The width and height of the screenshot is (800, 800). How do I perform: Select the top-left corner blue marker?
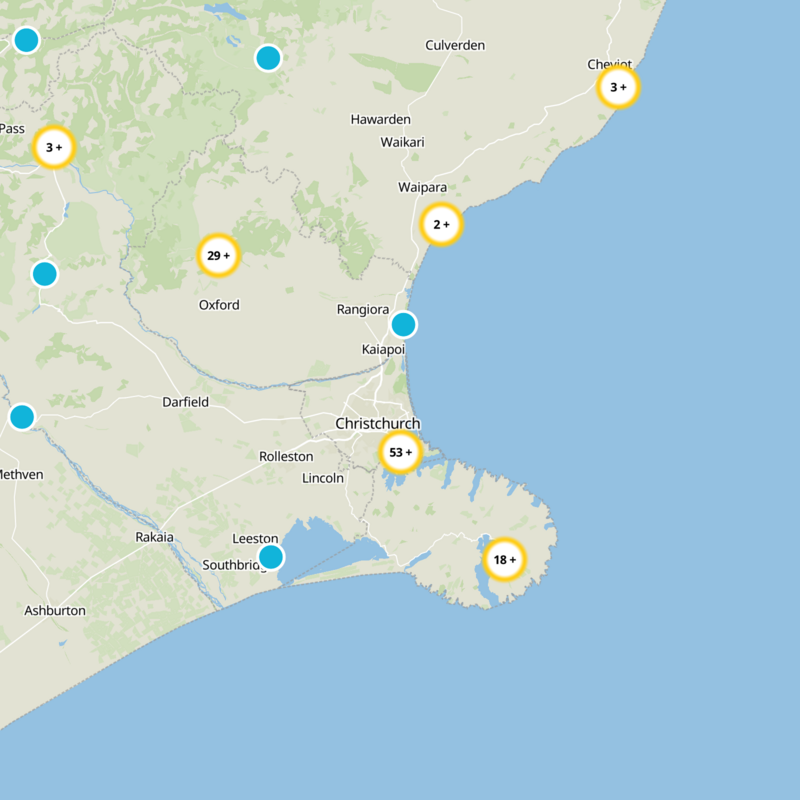coord(27,40)
